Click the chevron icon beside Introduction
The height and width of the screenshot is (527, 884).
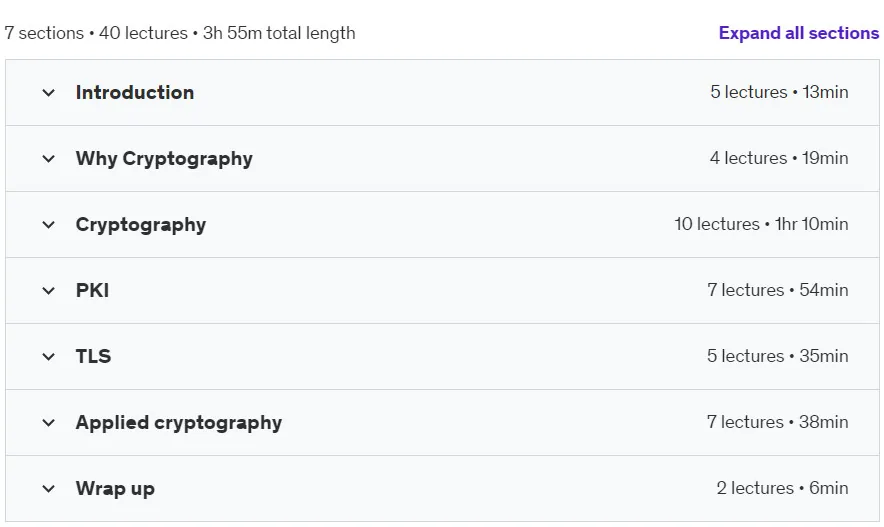coord(48,92)
